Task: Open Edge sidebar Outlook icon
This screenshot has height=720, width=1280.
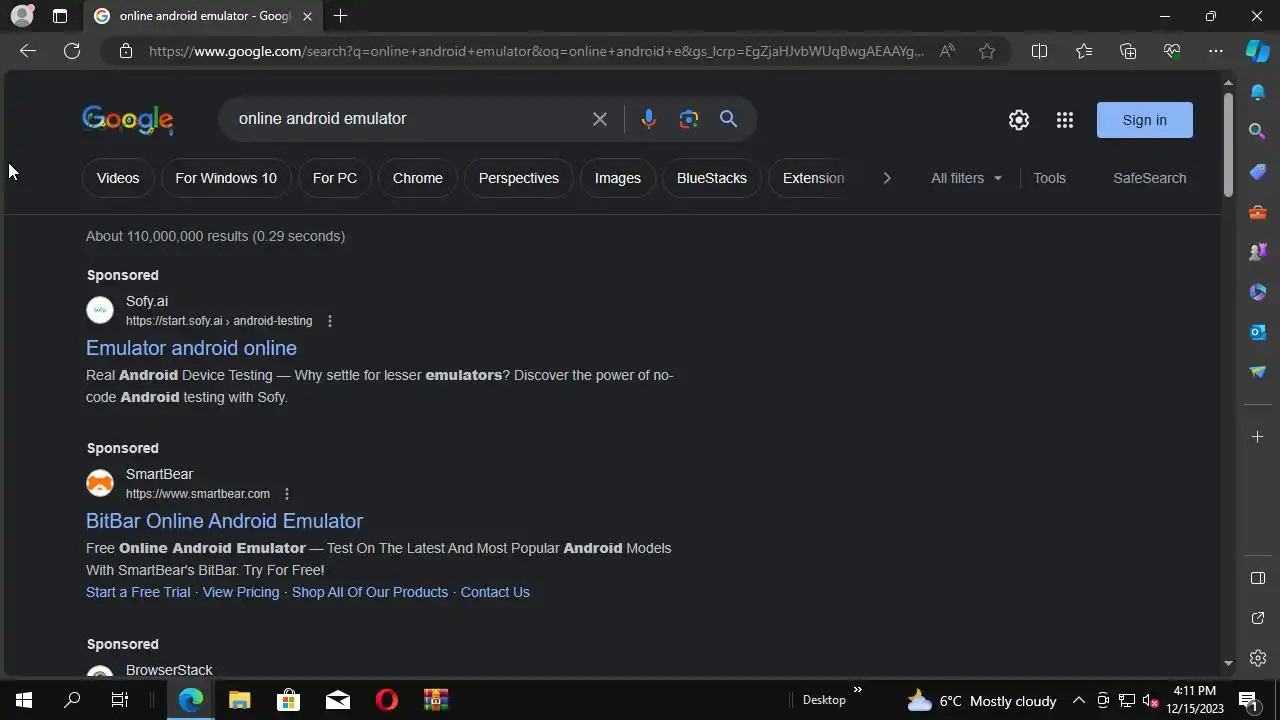Action: point(1258,332)
